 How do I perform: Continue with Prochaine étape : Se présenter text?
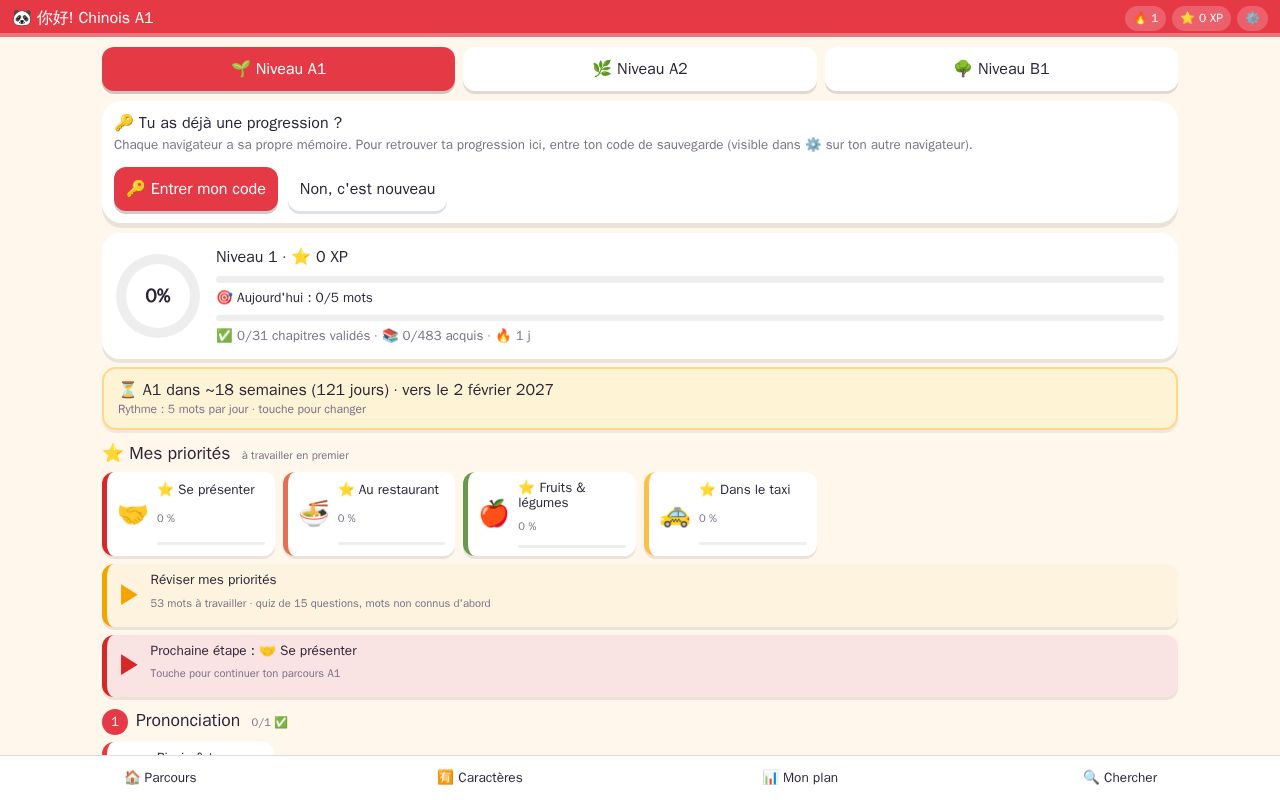[253, 651]
